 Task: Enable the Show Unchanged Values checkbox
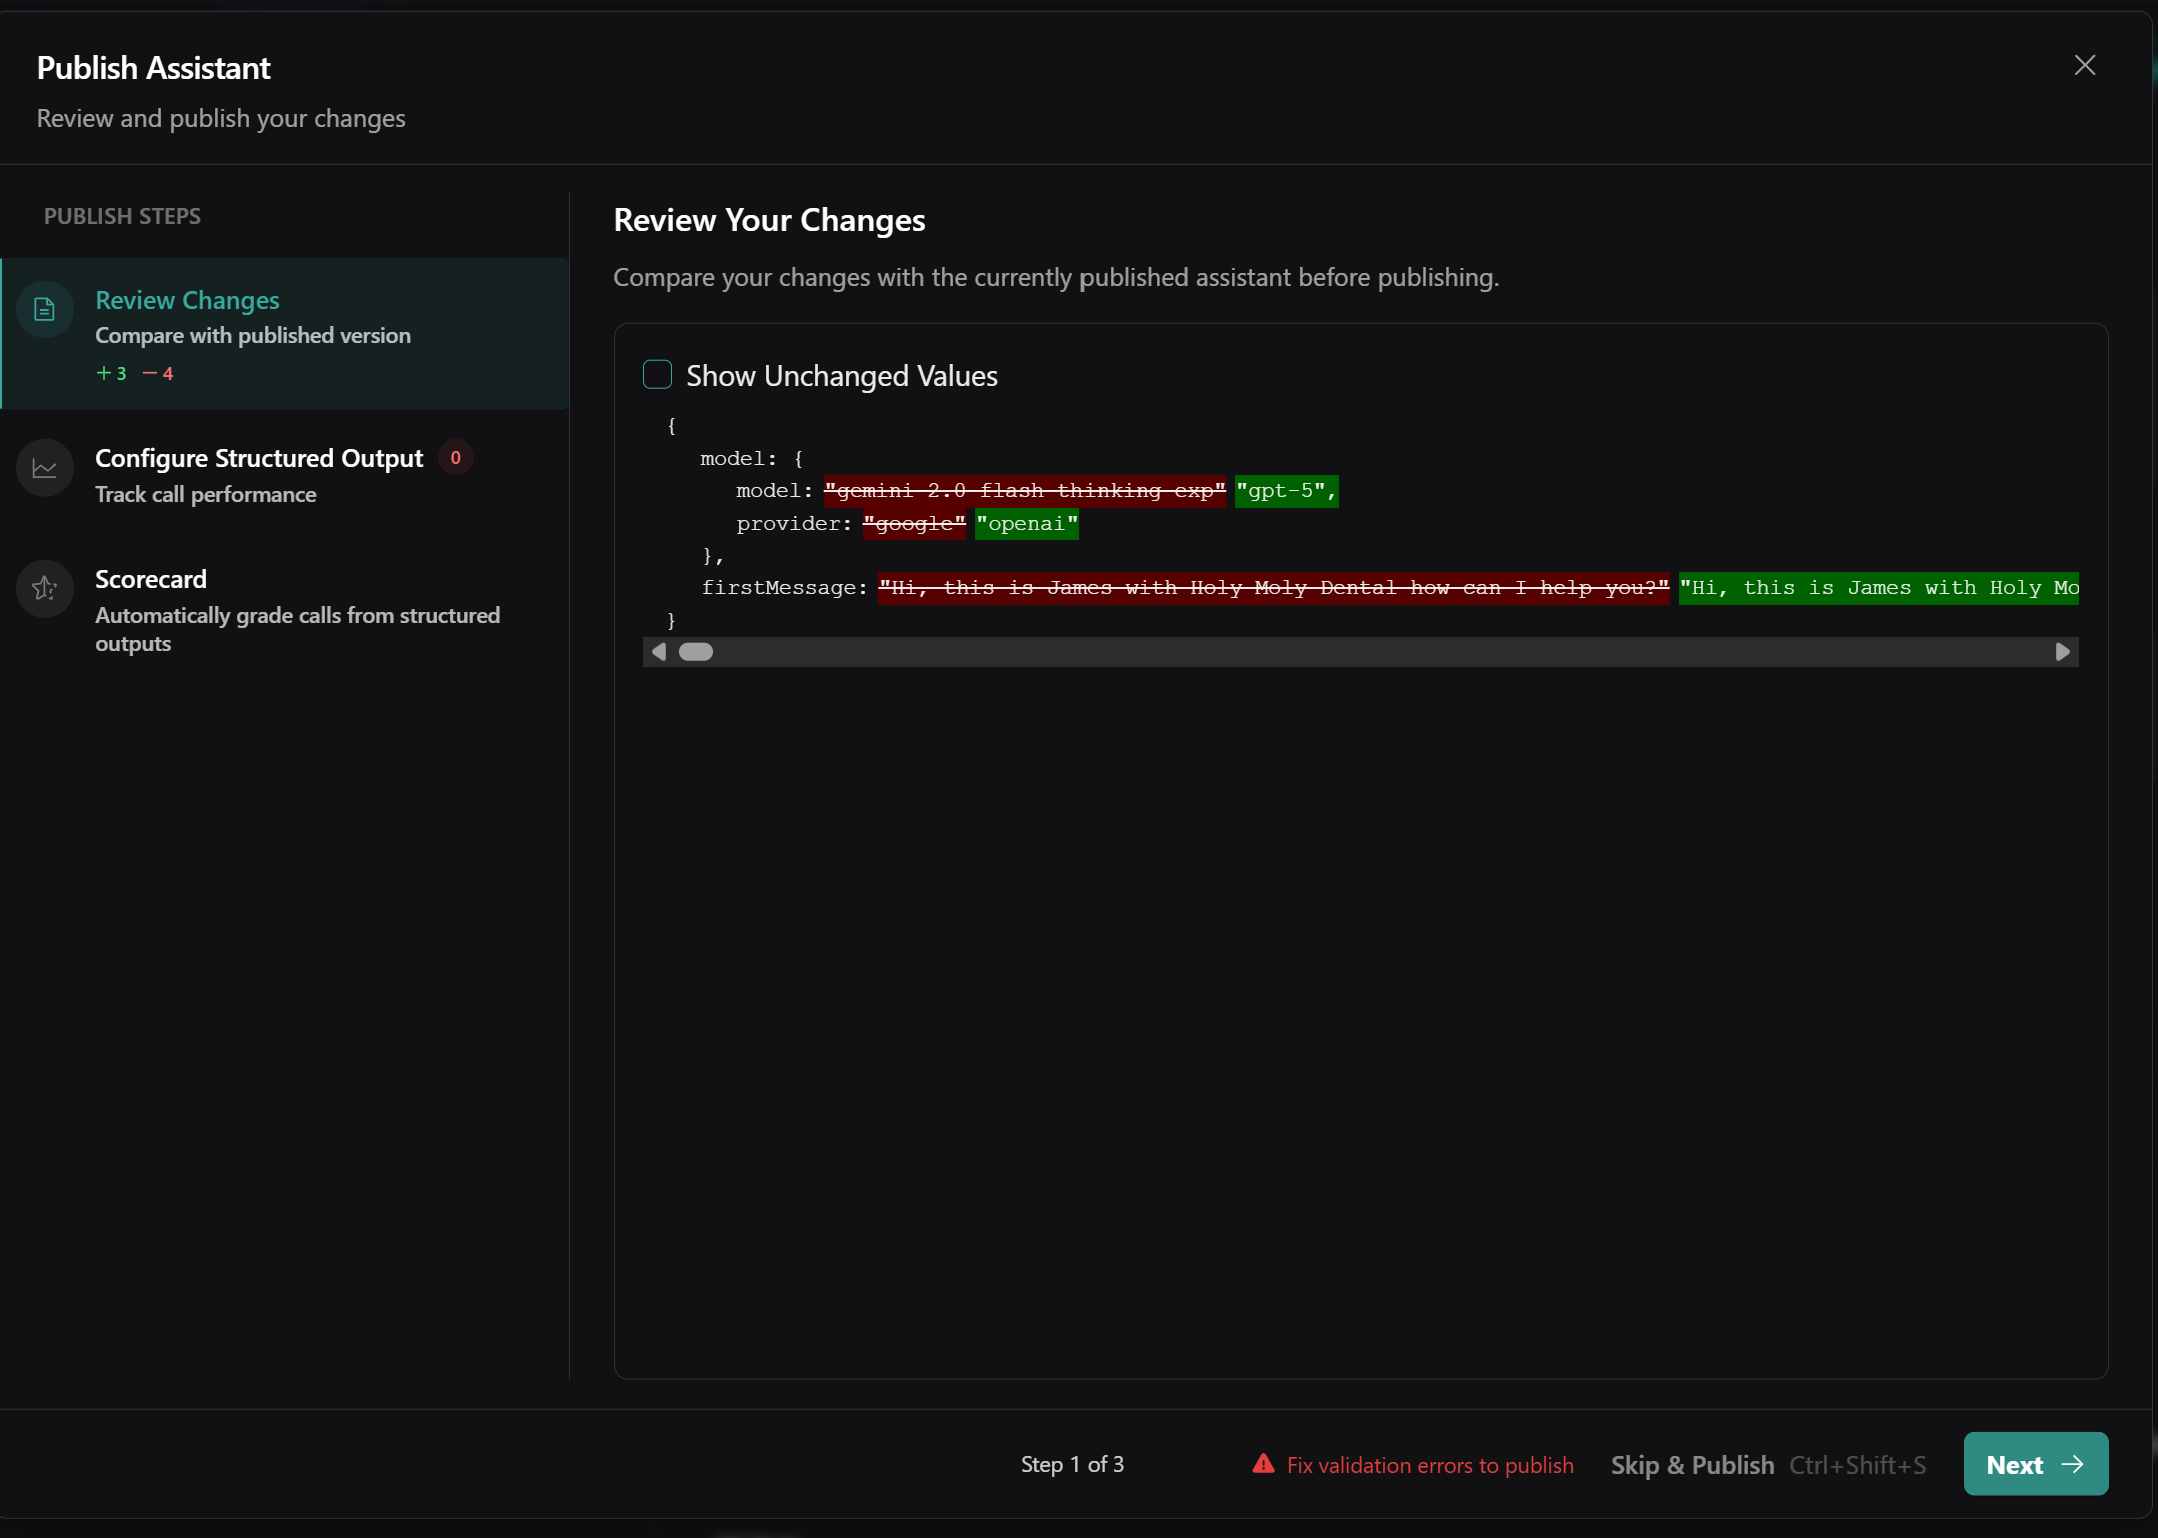657,375
